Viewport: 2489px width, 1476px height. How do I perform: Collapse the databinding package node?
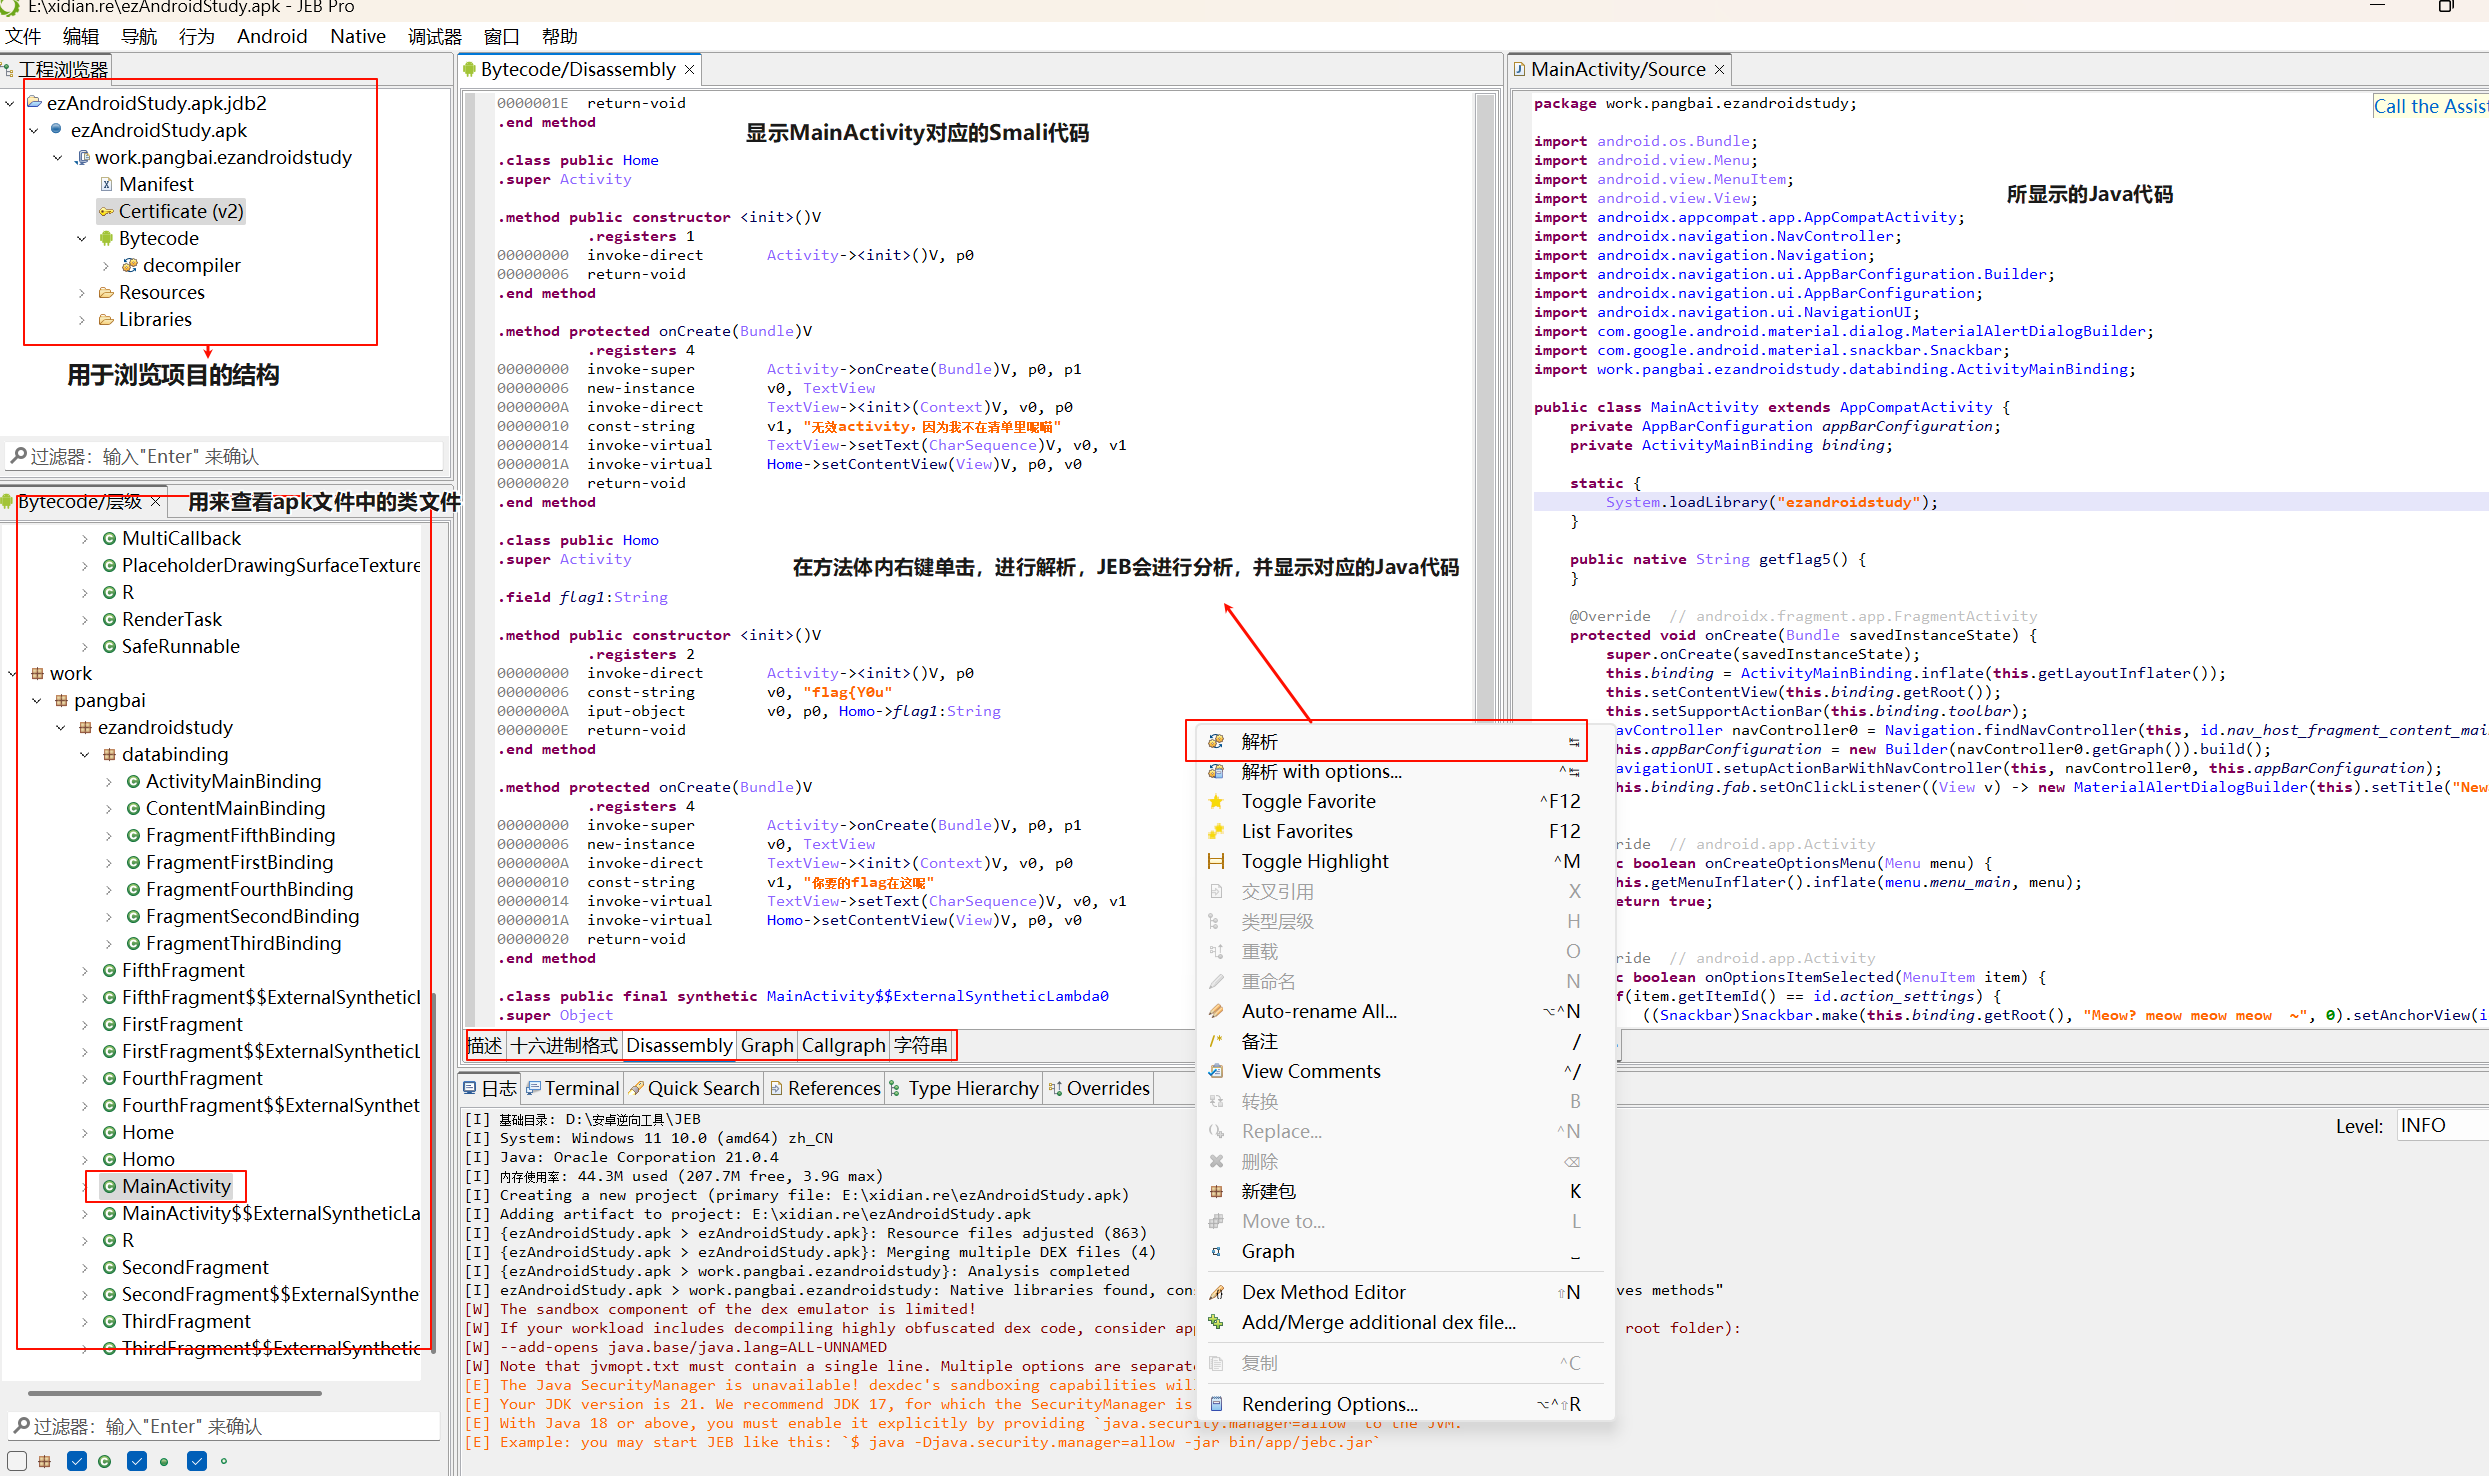click(x=85, y=754)
